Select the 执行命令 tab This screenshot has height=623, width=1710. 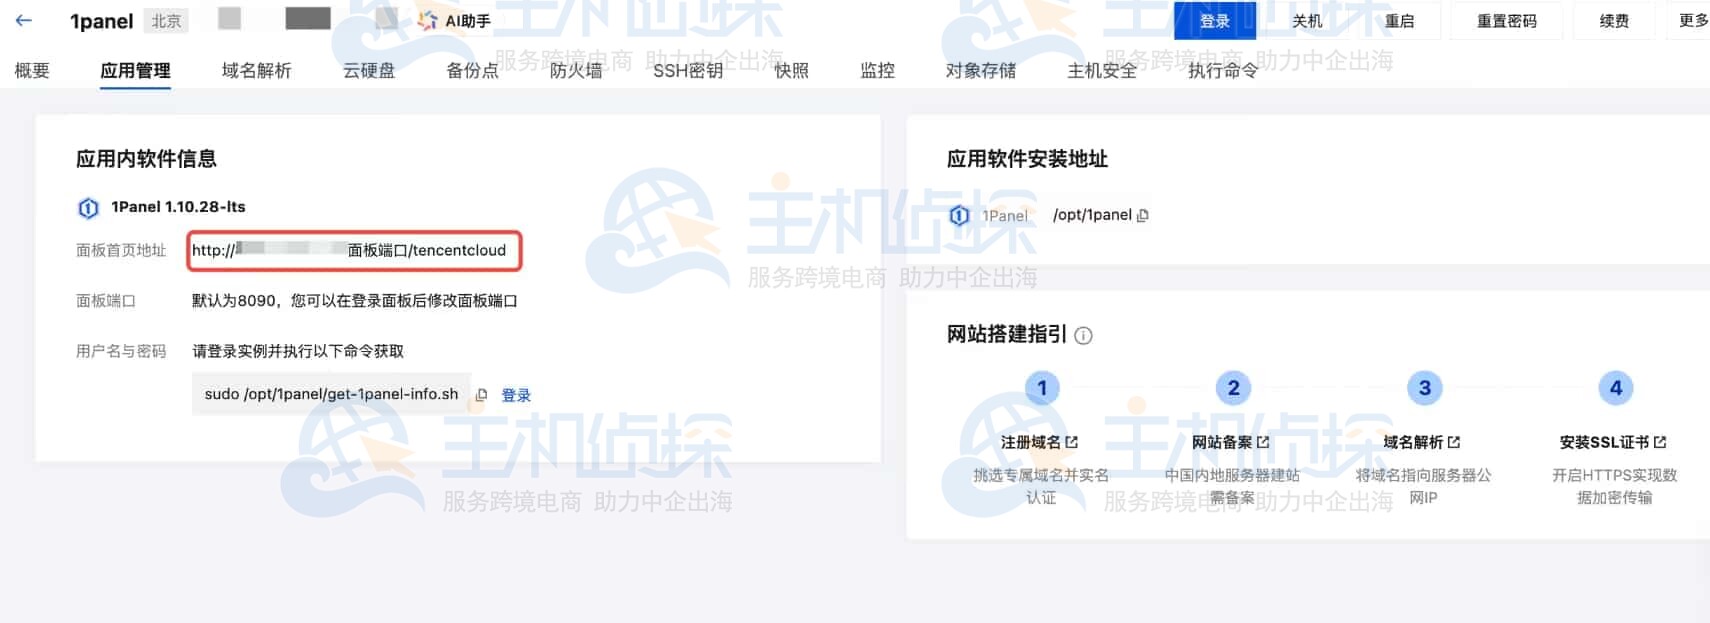(1222, 71)
